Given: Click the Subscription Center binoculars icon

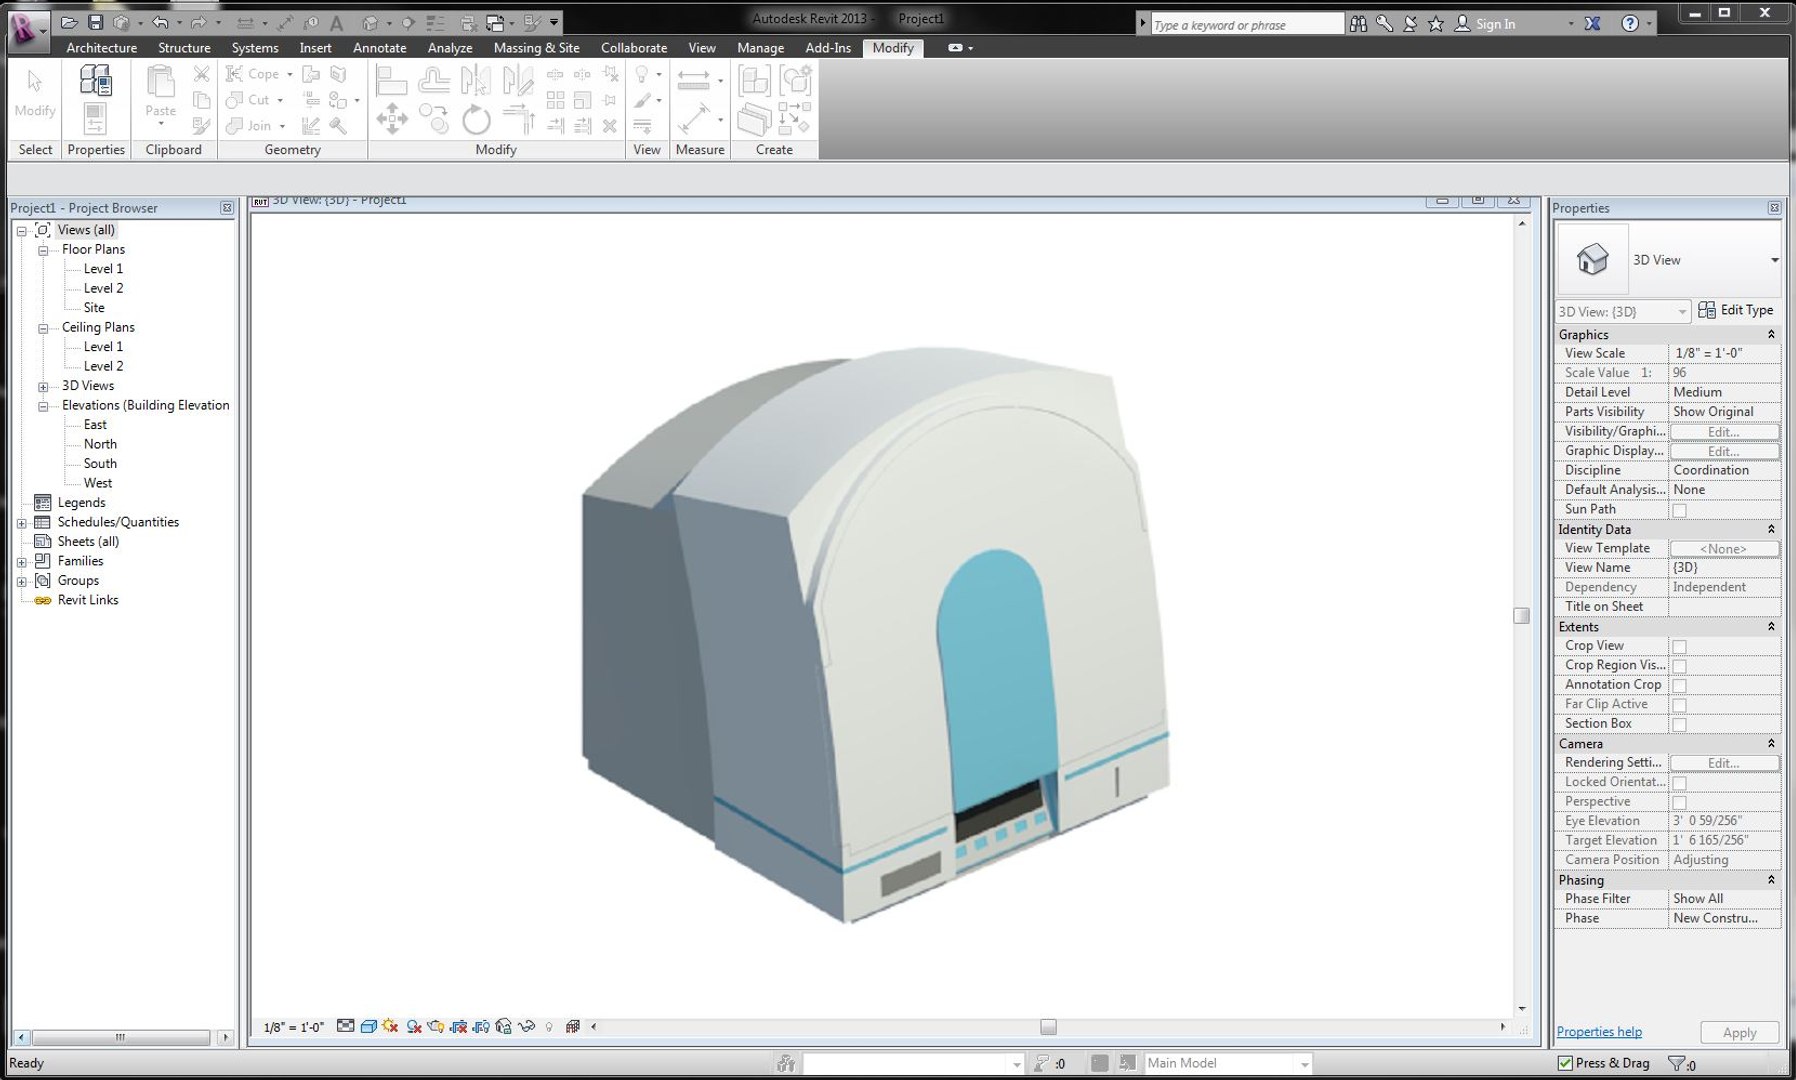Looking at the screenshot, I should click(1358, 23).
